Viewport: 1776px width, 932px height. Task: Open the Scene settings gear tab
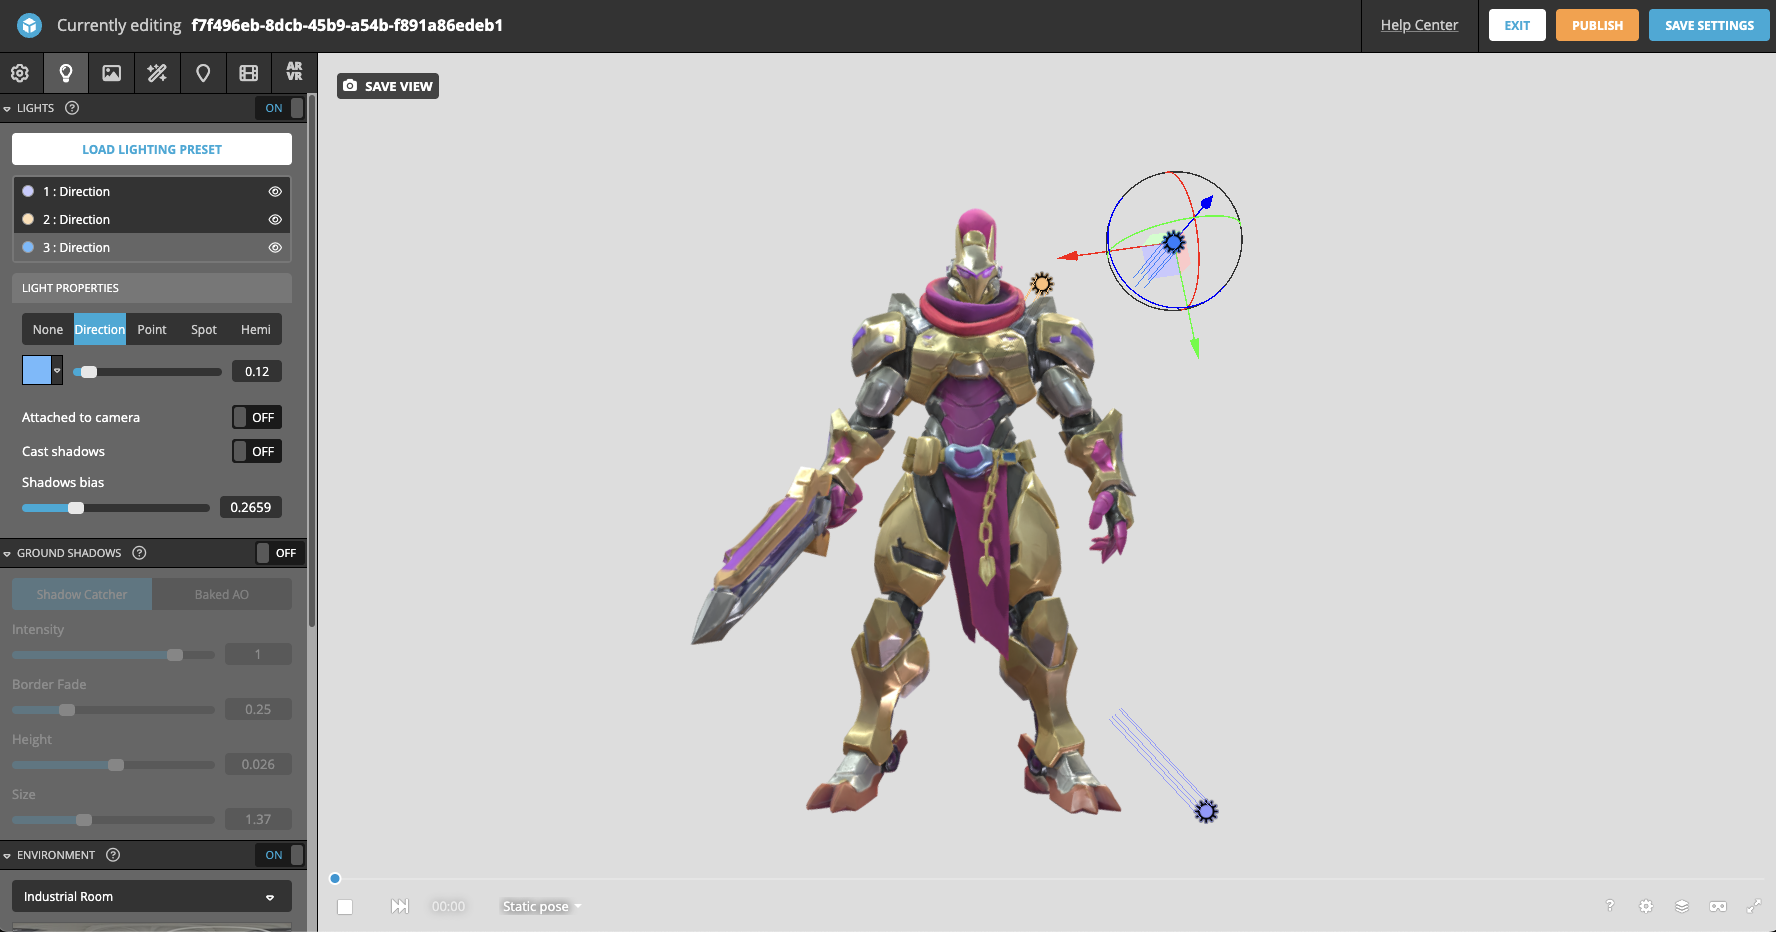[x=20, y=73]
